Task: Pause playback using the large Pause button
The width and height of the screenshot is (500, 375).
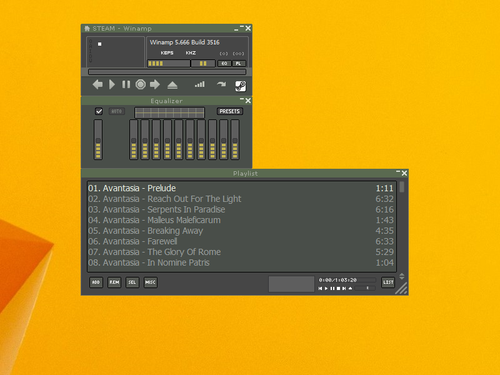Action: 126,85
